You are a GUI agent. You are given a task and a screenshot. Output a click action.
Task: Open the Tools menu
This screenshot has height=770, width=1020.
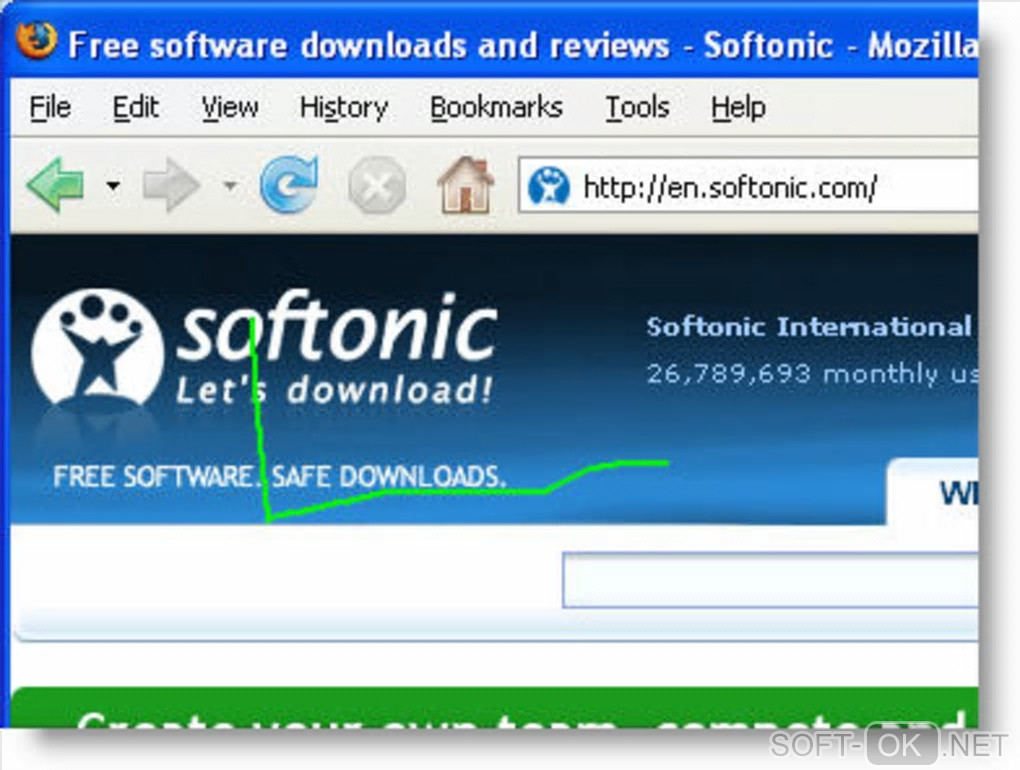(x=637, y=107)
